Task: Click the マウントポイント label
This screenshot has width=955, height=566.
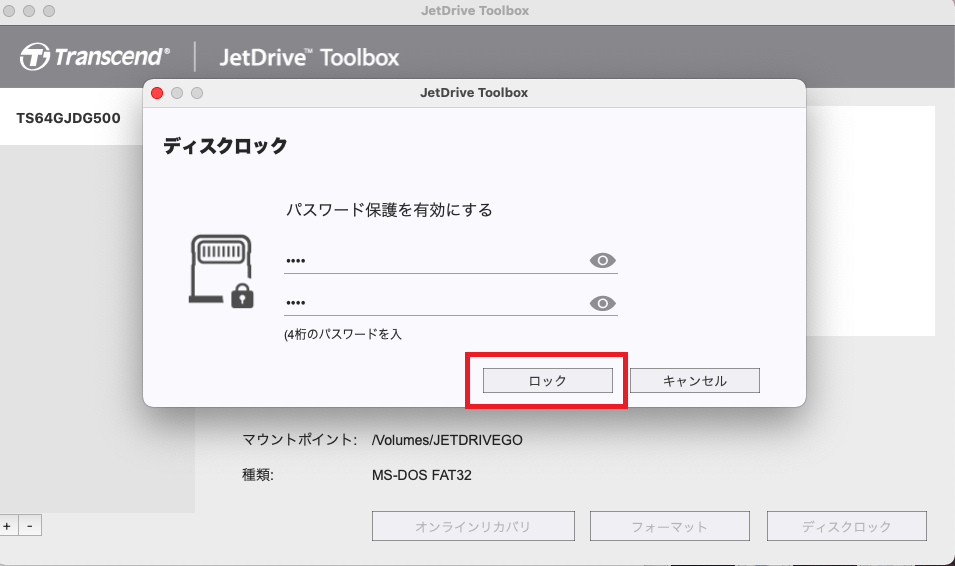Action: [300, 440]
